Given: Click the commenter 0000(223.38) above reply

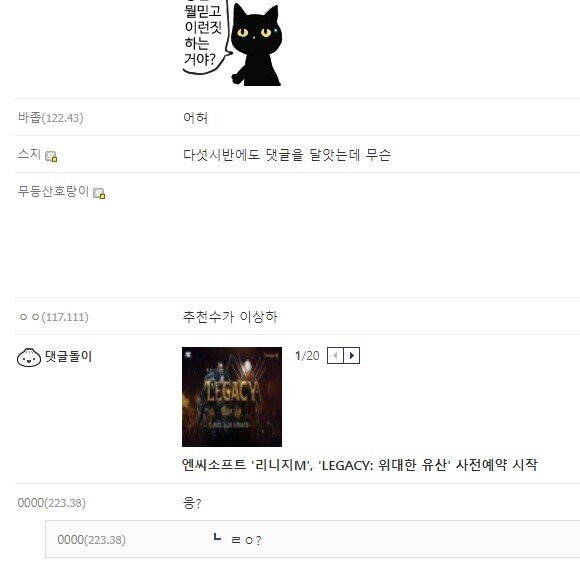Looking at the screenshot, I should 52,503.
